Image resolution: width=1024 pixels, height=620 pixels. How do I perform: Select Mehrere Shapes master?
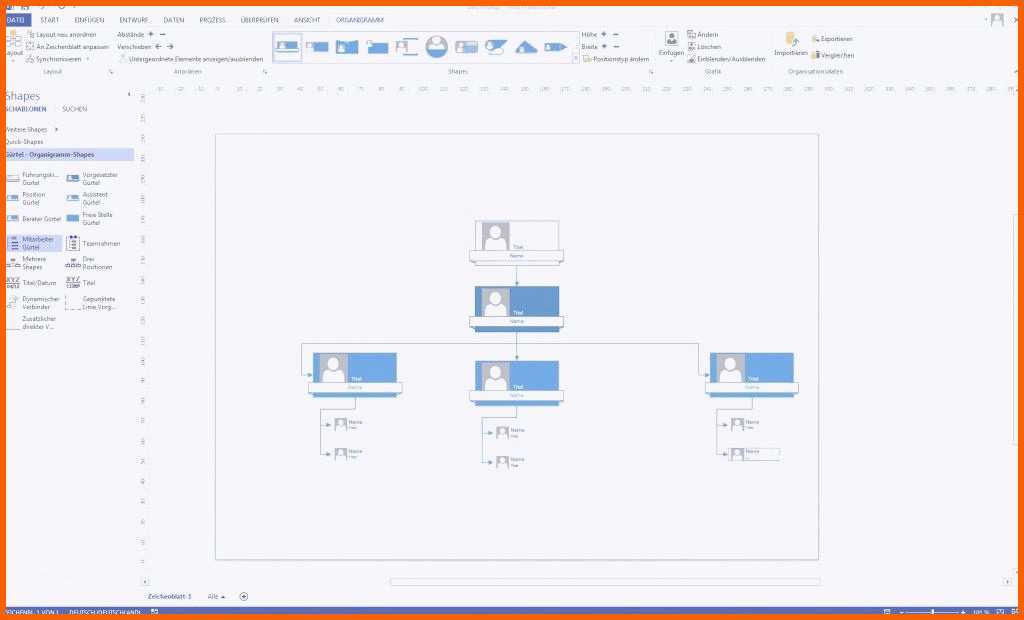27,263
